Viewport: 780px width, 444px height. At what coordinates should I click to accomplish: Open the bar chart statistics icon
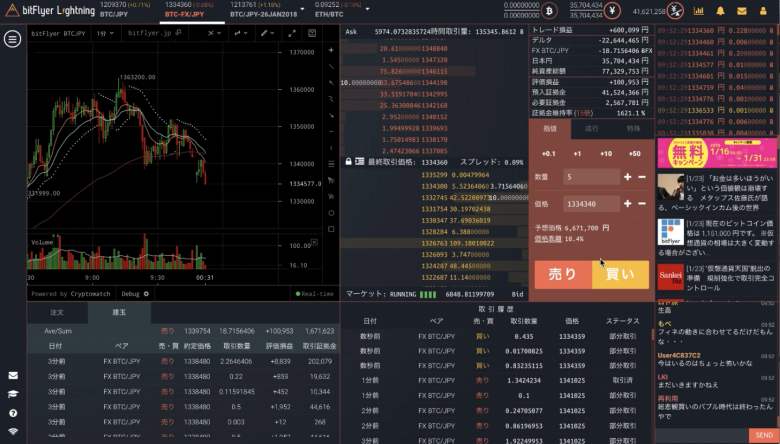(698, 10)
